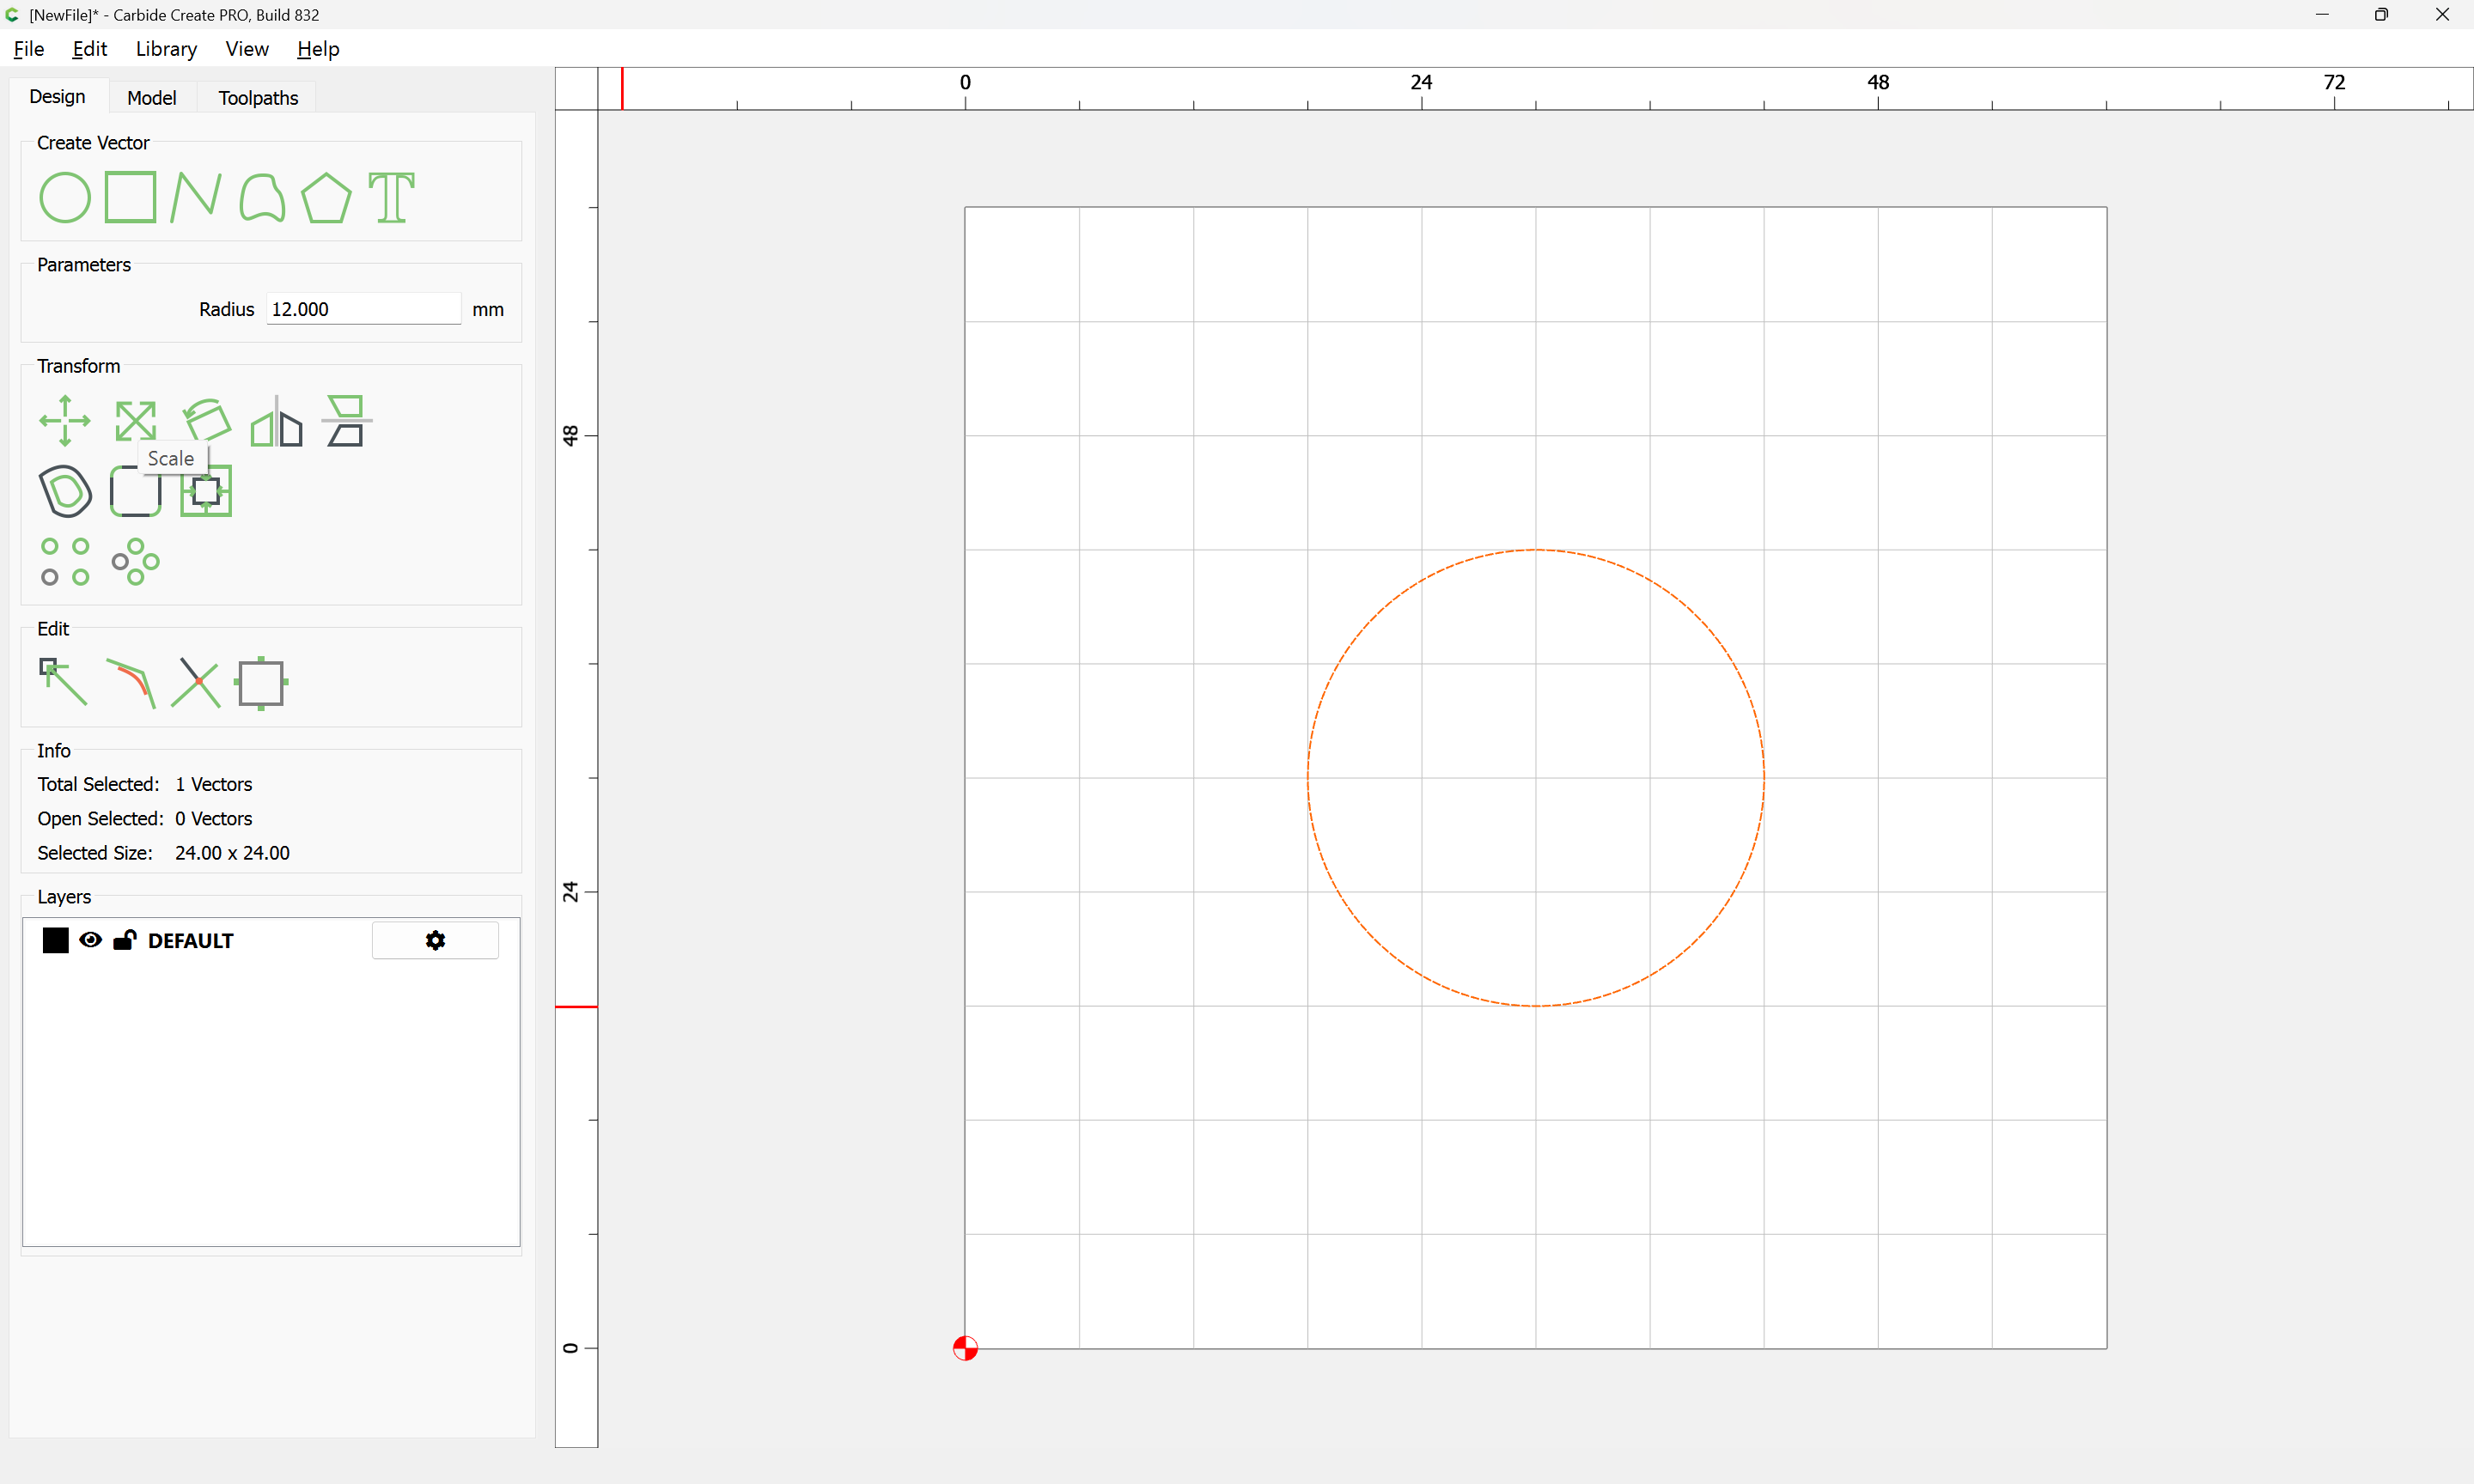The width and height of the screenshot is (2474, 1484).
Task: Toggle visibility of DEFAULT layer
Action: [90, 940]
